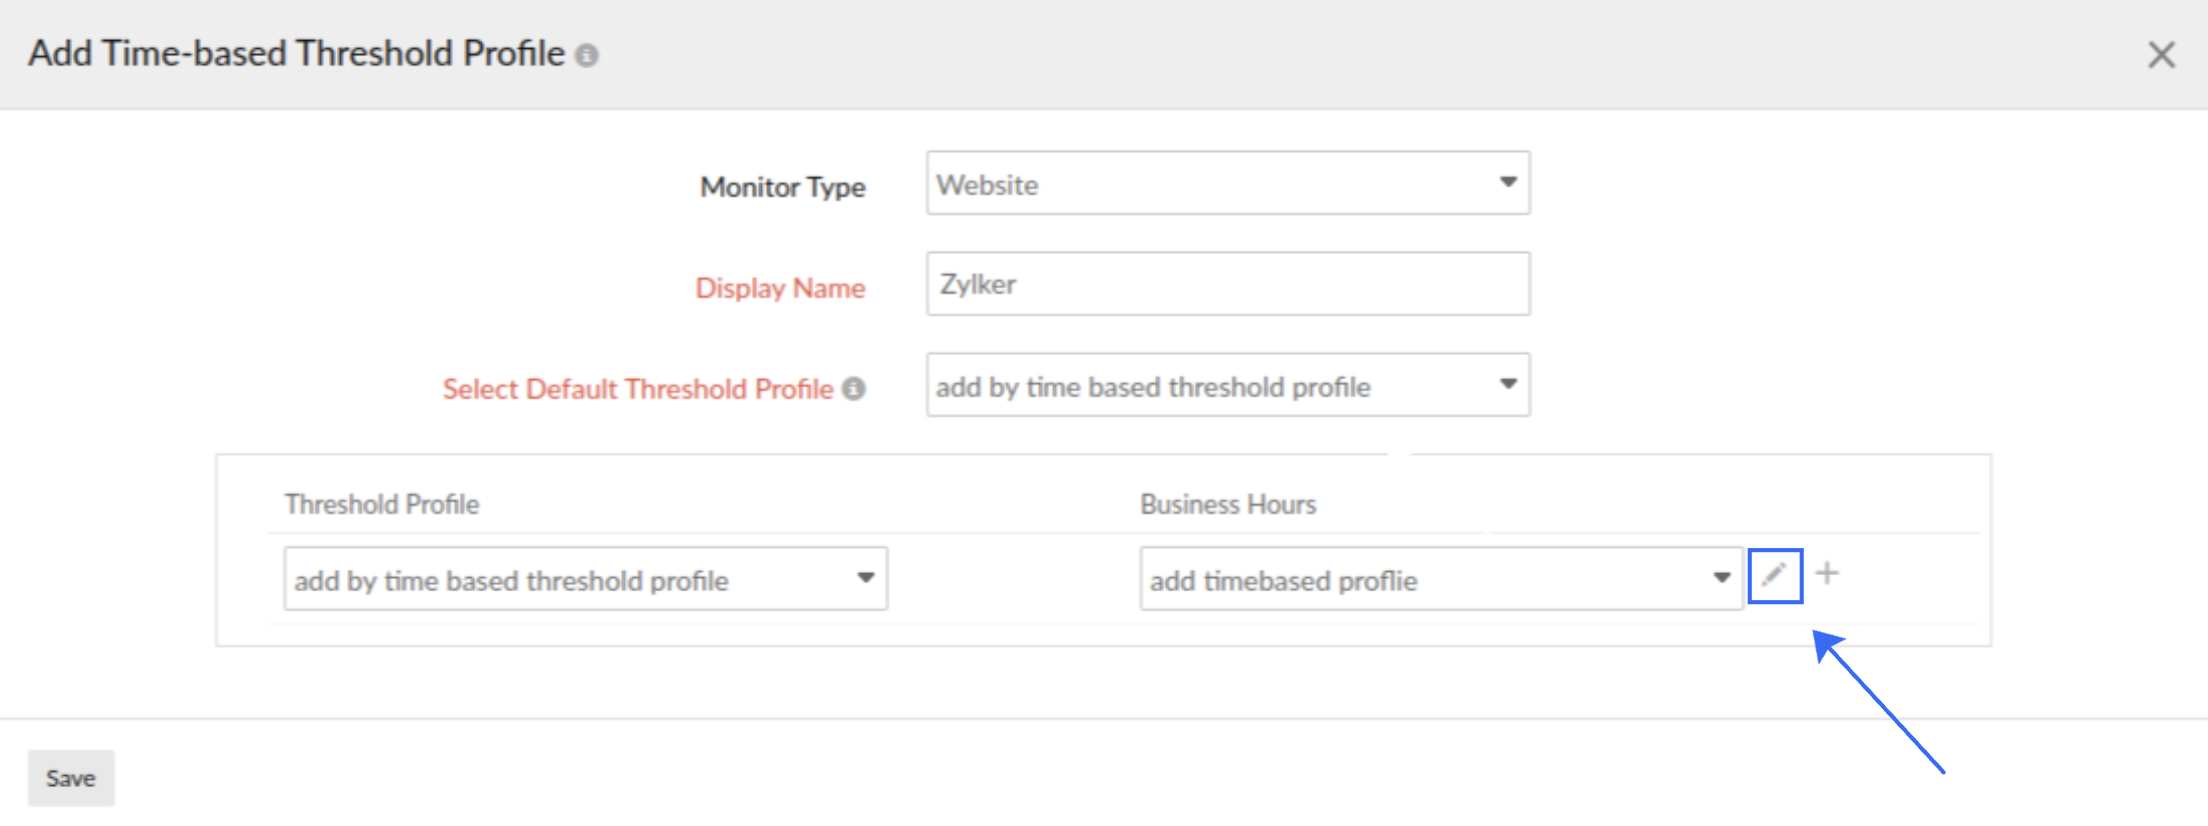The width and height of the screenshot is (2208, 826).
Task: Click the red Display Name label
Action: click(780, 288)
